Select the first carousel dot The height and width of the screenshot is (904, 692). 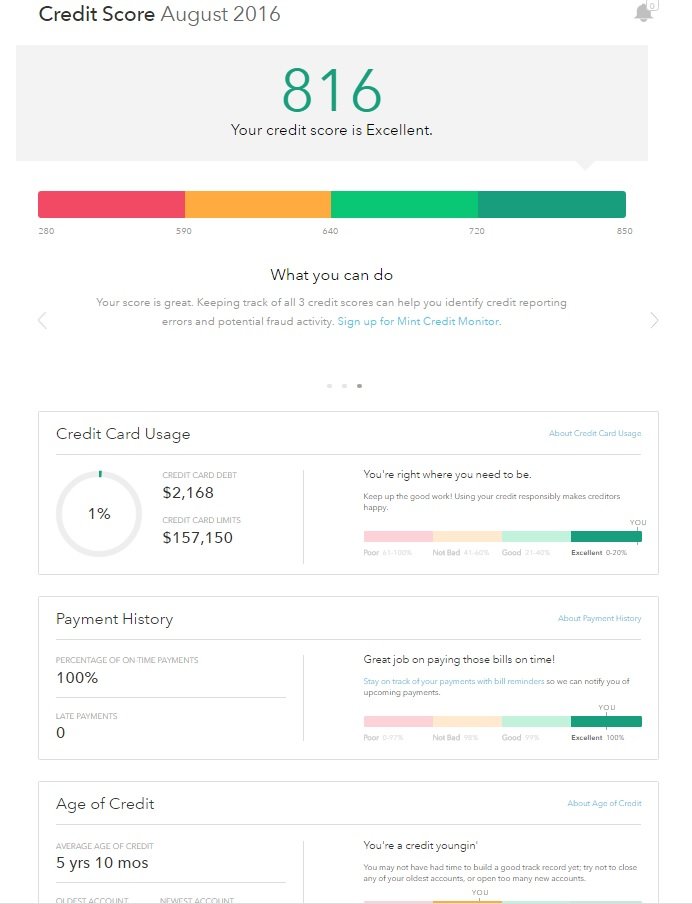[329, 385]
